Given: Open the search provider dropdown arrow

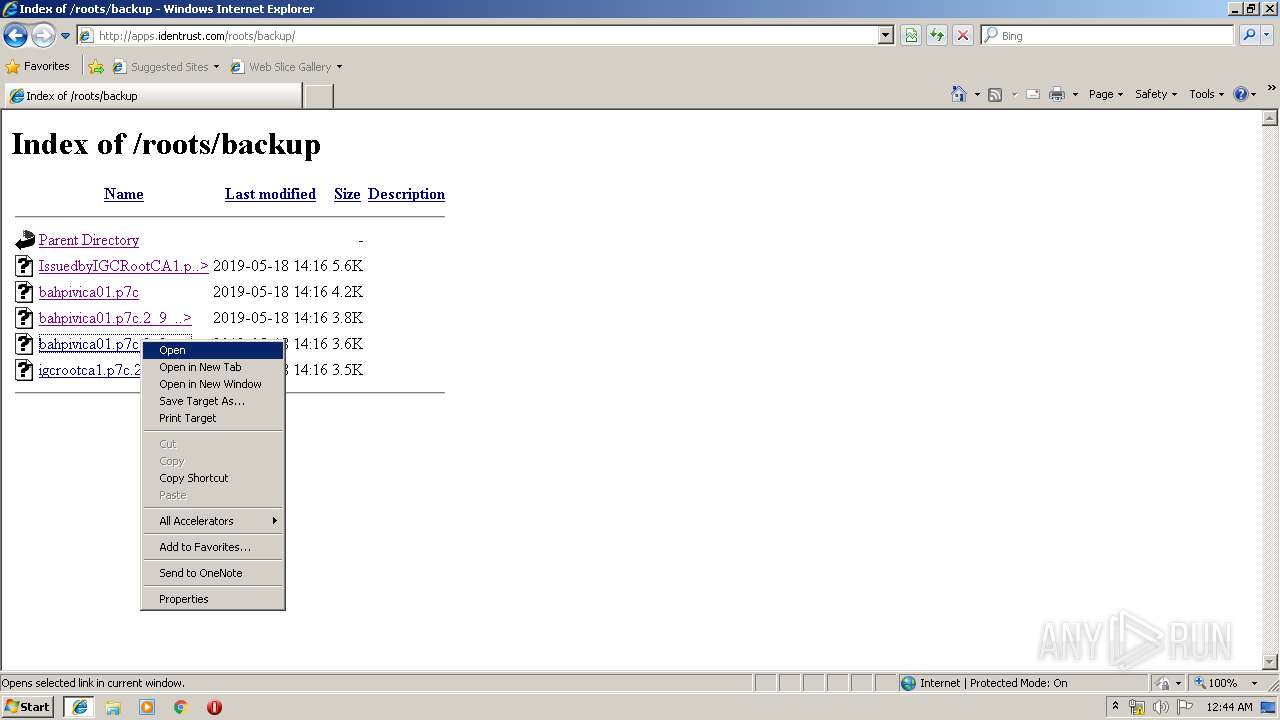Looking at the screenshot, I should 1266,36.
